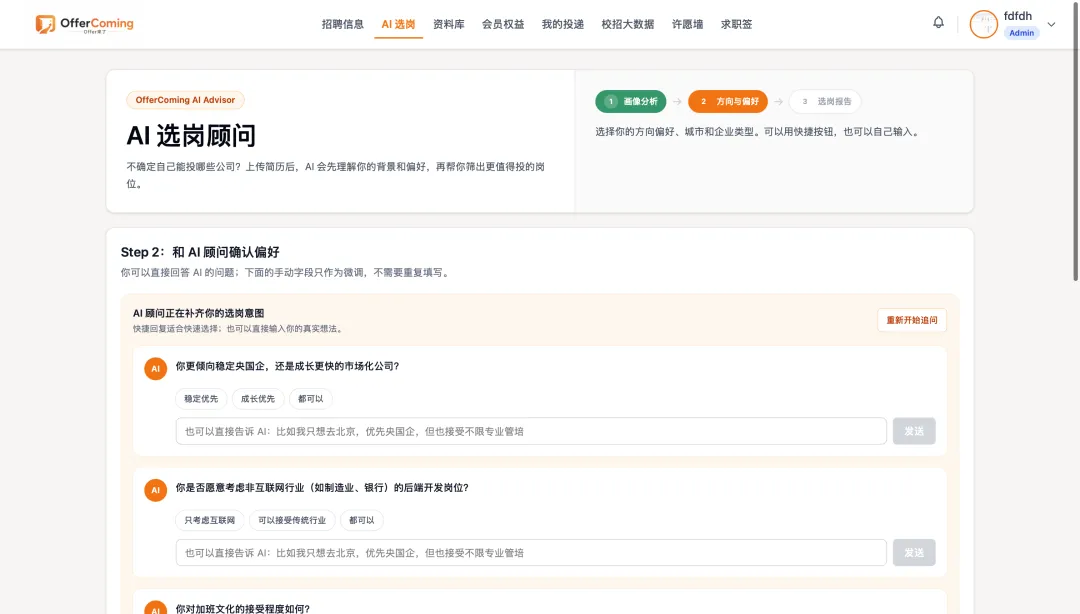The height and width of the screenshot is (614, 1080).
Task: Click the AI avatar beside 央国企 question
Action: tap(156, 369)
